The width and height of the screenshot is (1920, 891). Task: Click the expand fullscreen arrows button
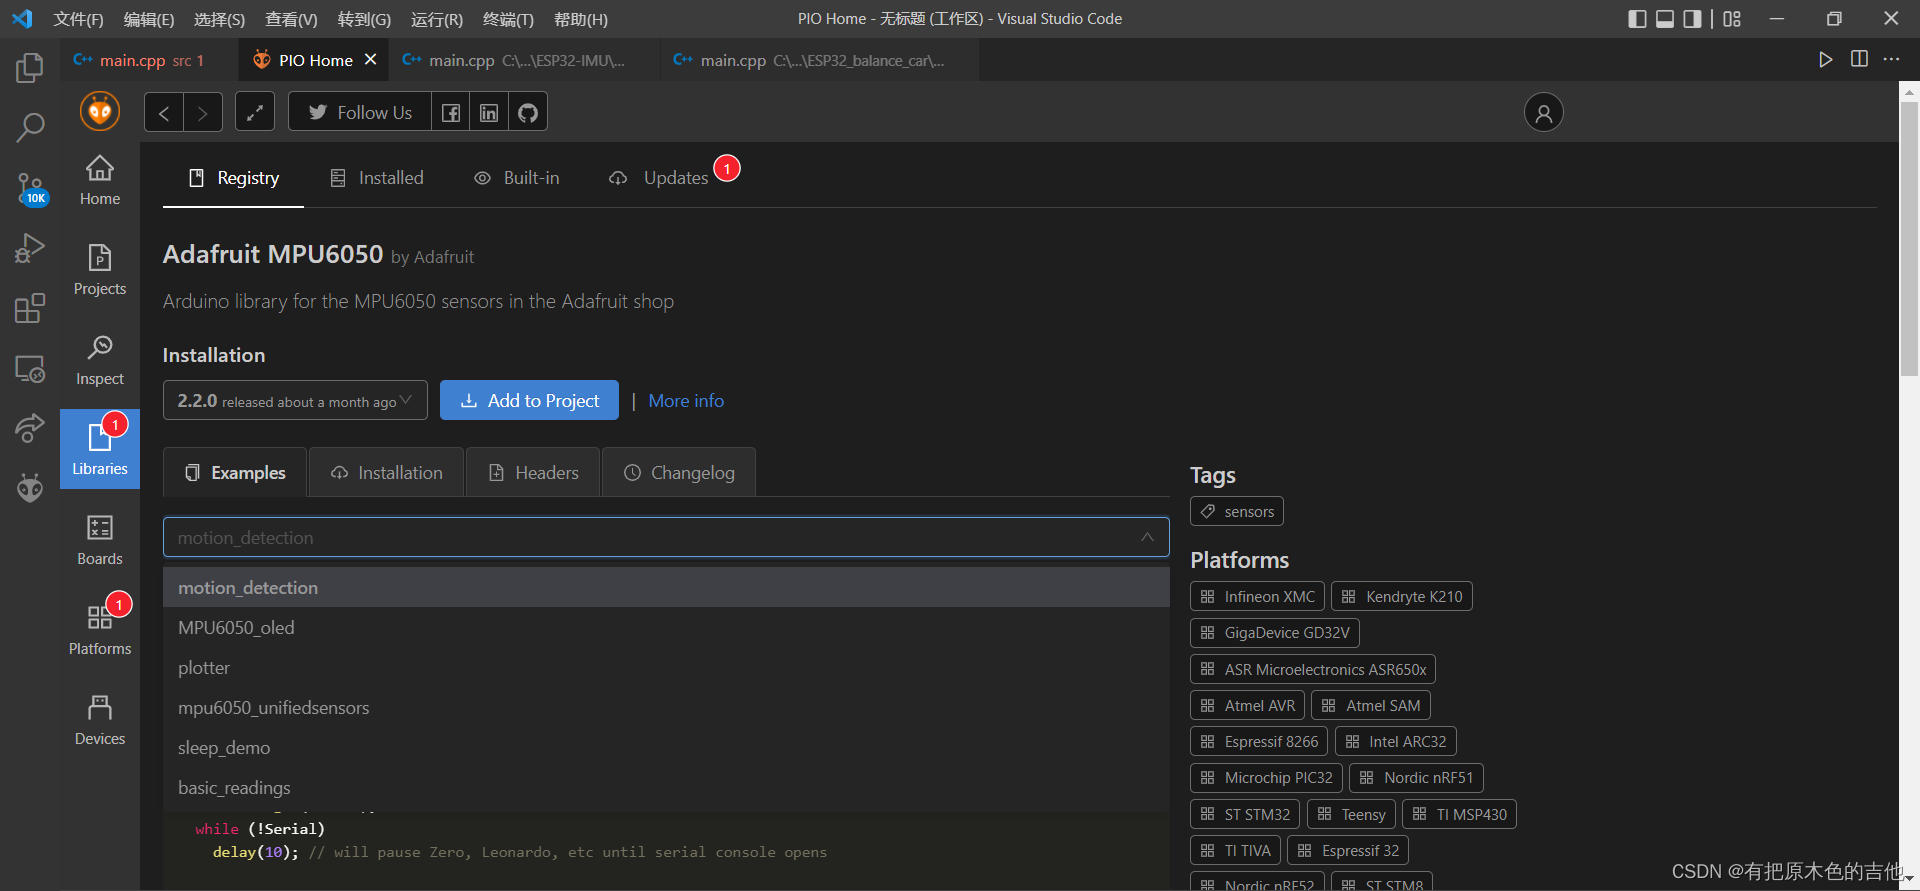pyautogui.click(x=255, y=112)
